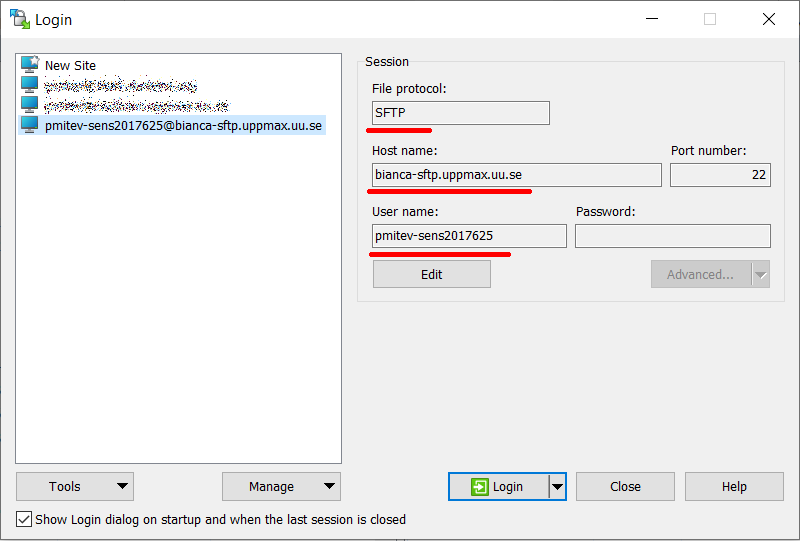This screenshot has height=541, width=800.
Task: Click the User name label
Action: coord(405,212)
